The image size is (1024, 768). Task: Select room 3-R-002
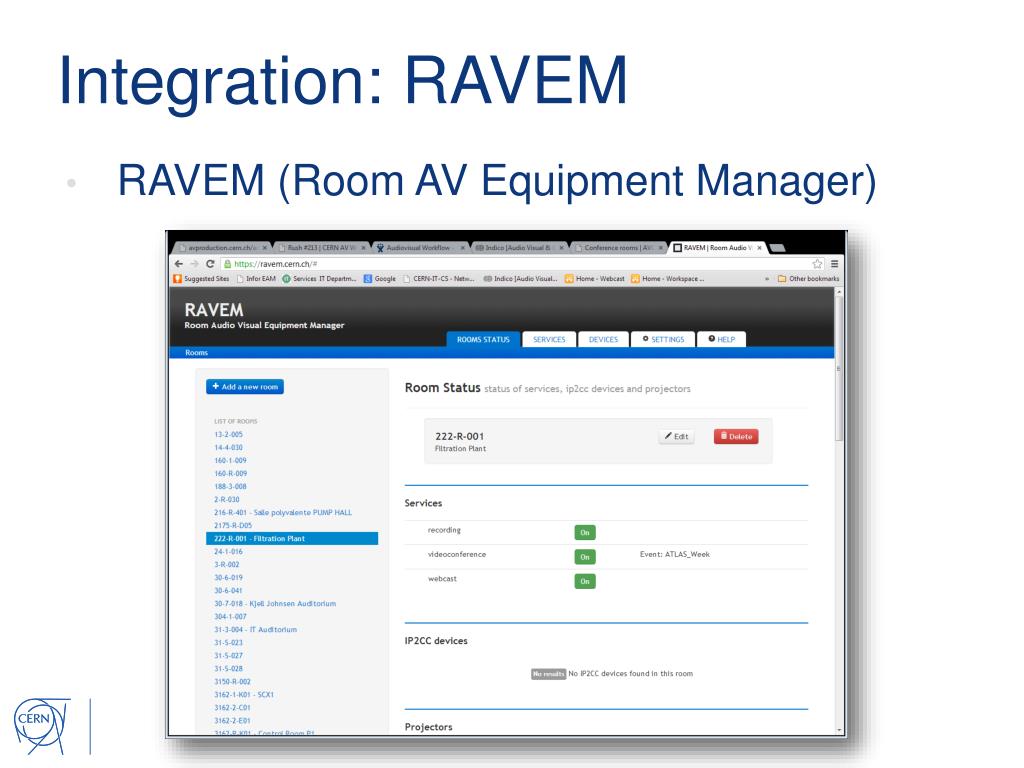[x=227, y=565]
